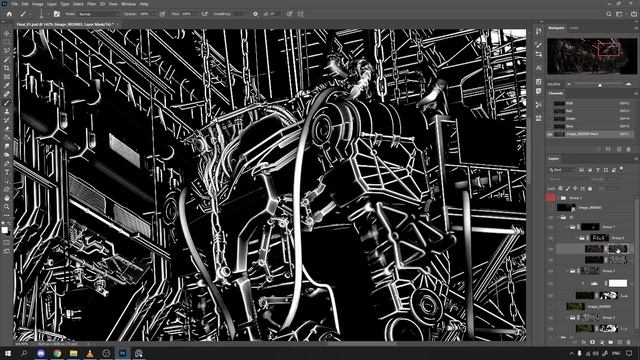Image resolution: width=640 pixels, height=360 pixels.
Task: Open the Kind filter dropdown in Layers
Action: click(x=562, y=170)
